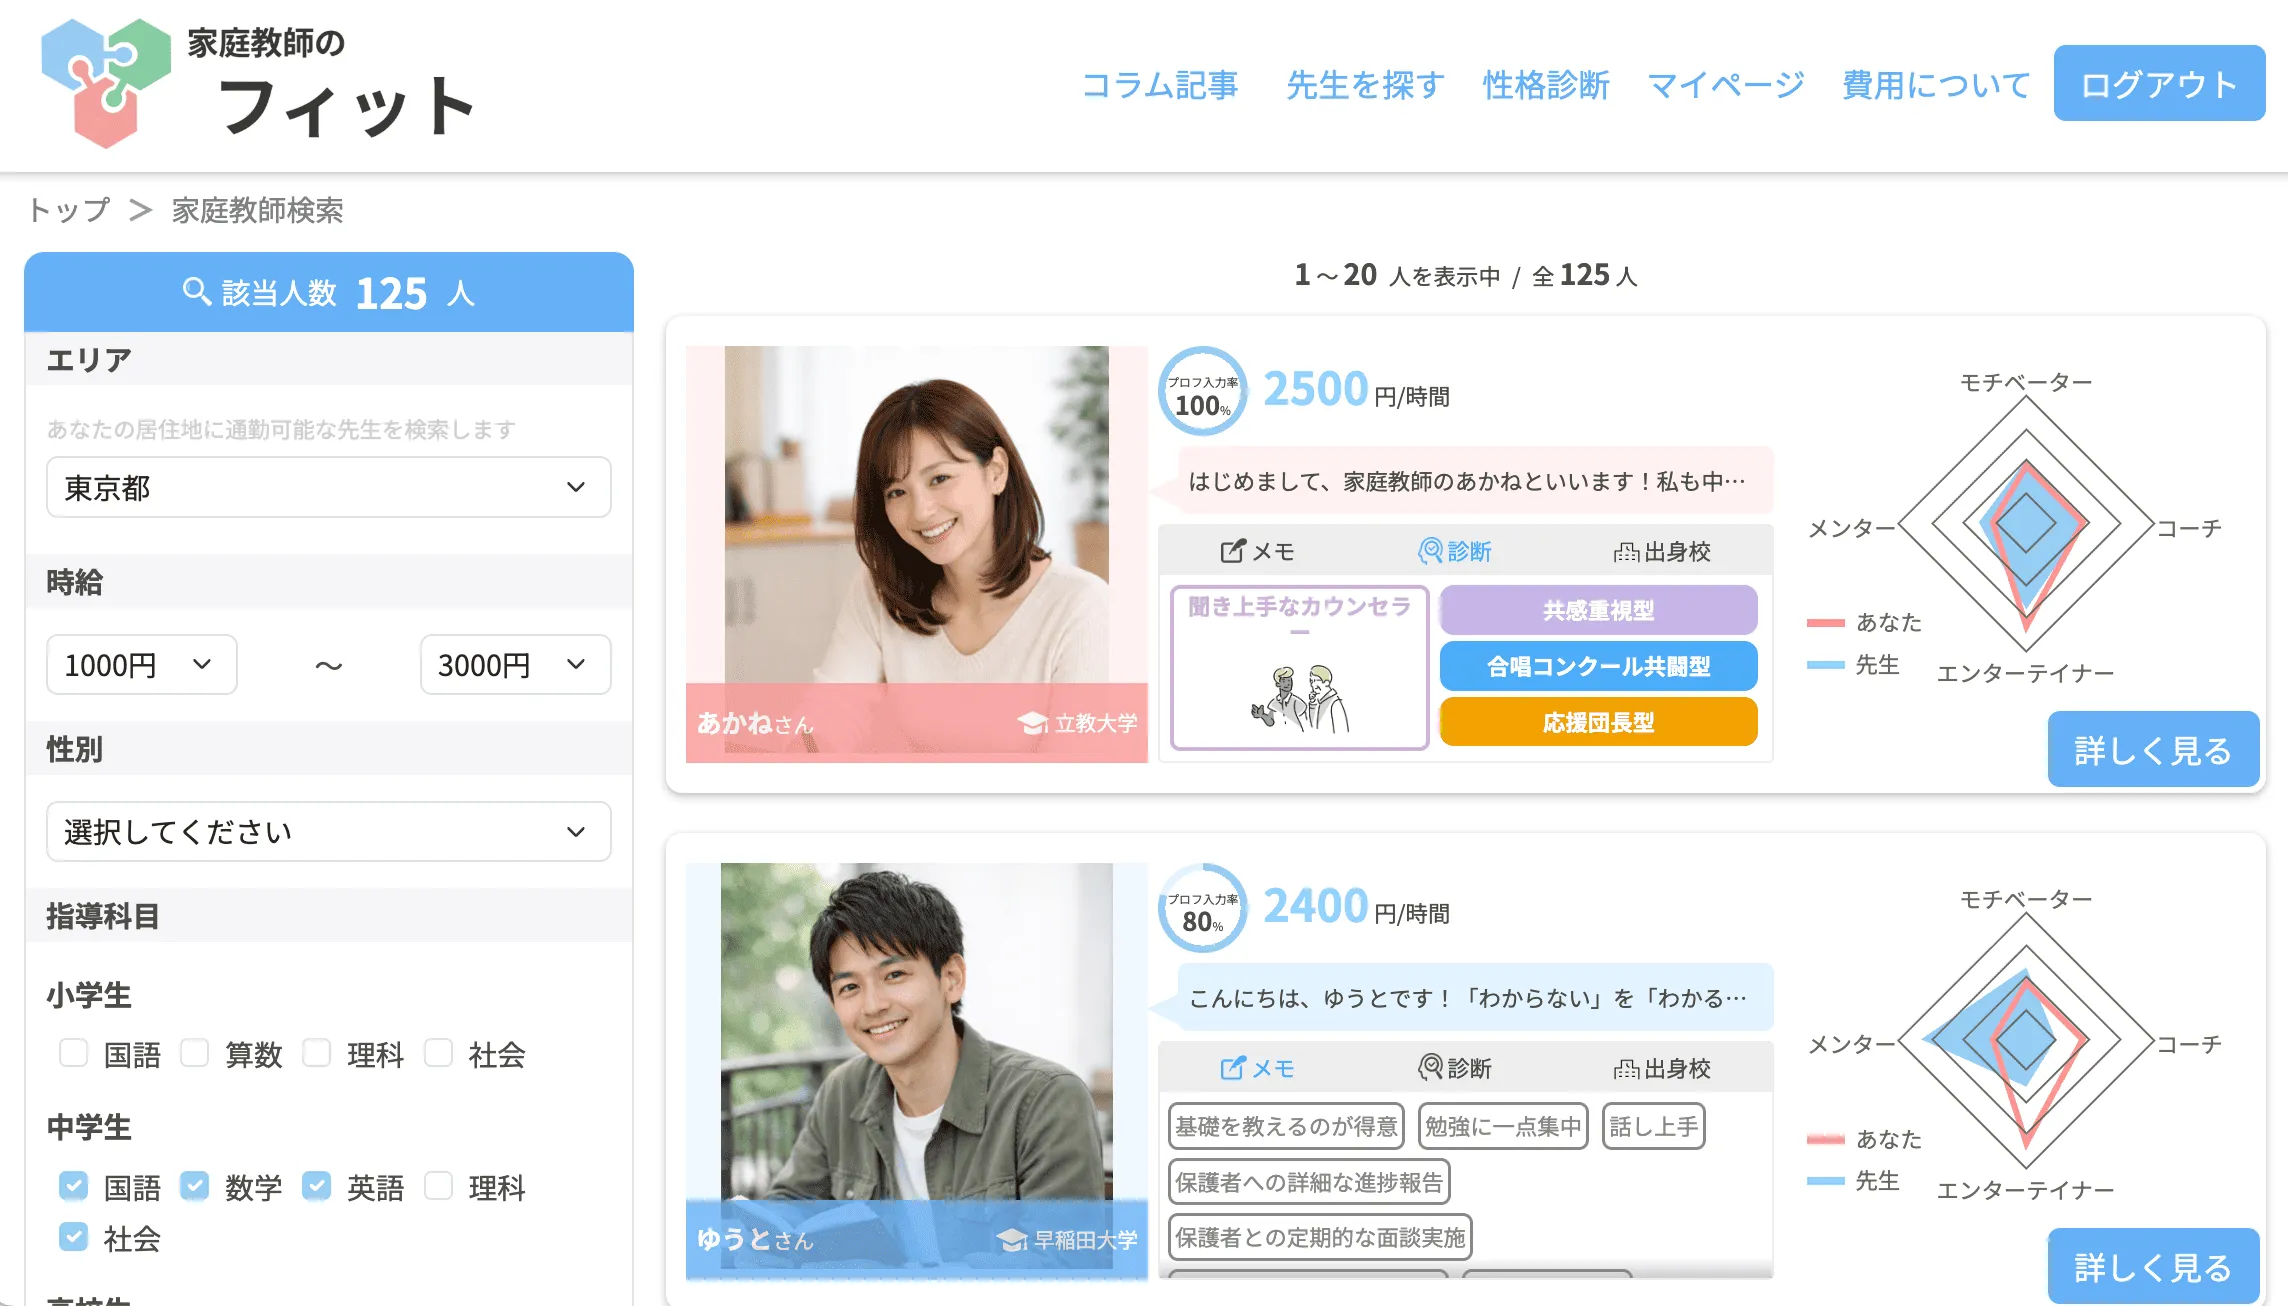Check 算数 under 小学生 subjects
This screenshot has height=1306, width=2288.
(195, 1053)
